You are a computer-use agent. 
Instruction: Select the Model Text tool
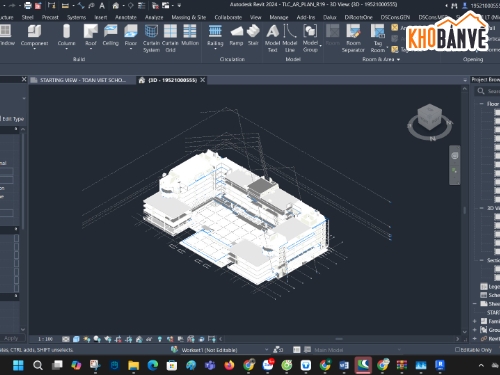(x=272, y=38)
